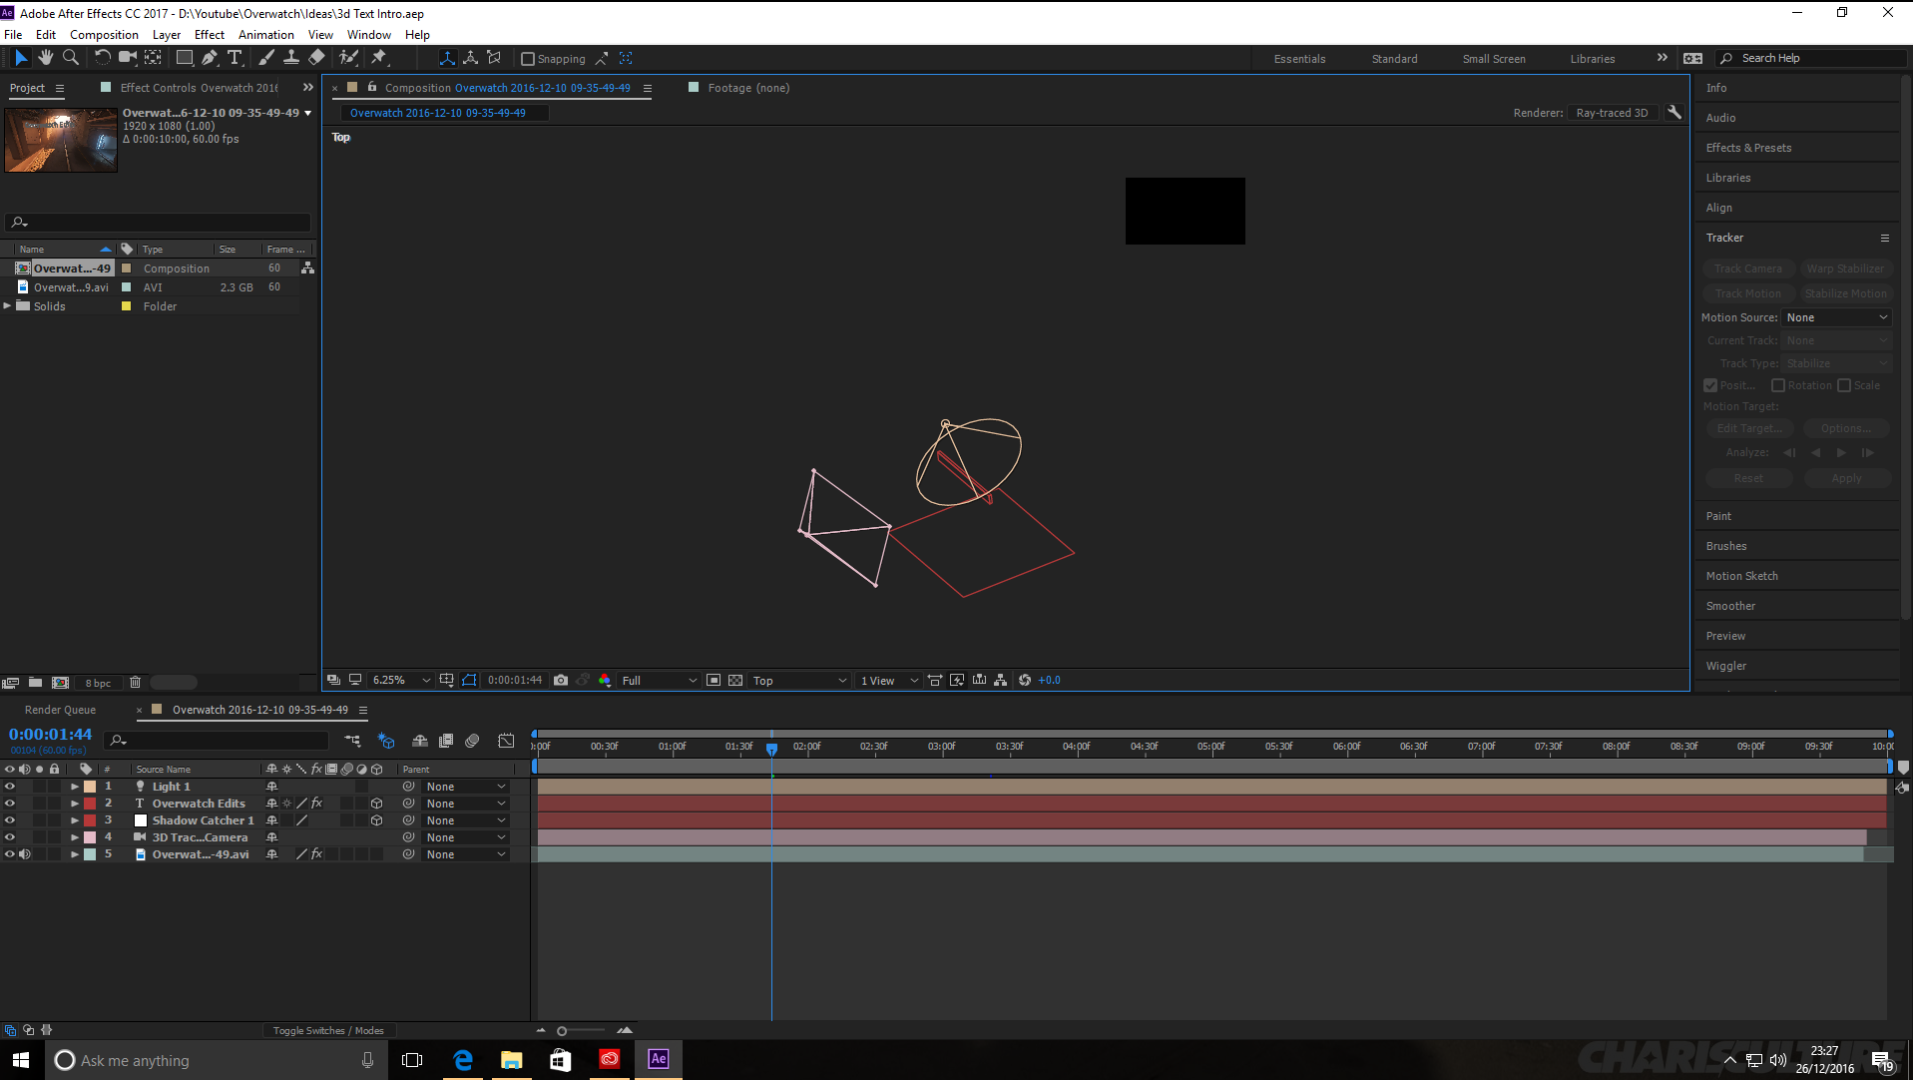
Task: Open the Composition Mini-Flowchart in timeline
Action: [x=353, y=741]
